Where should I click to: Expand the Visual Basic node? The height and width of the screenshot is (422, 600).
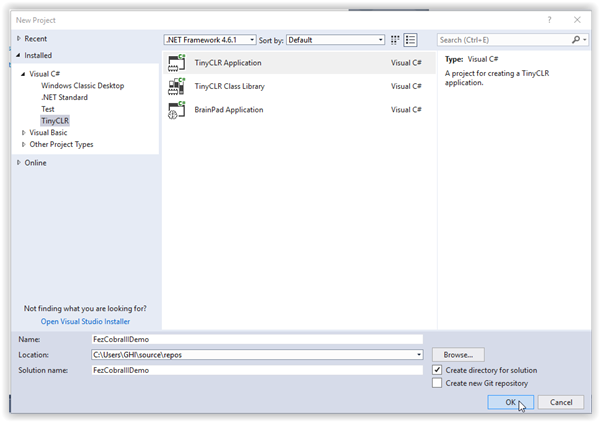pyautogui.click(x=23, y=132)
